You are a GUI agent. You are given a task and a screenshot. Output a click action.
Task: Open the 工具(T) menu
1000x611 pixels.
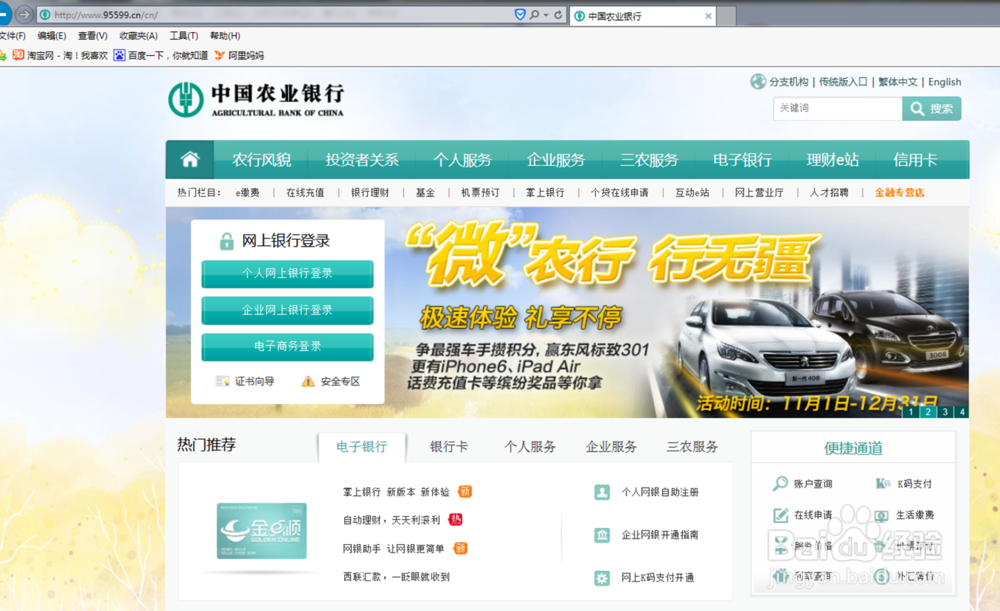(184, 36)
